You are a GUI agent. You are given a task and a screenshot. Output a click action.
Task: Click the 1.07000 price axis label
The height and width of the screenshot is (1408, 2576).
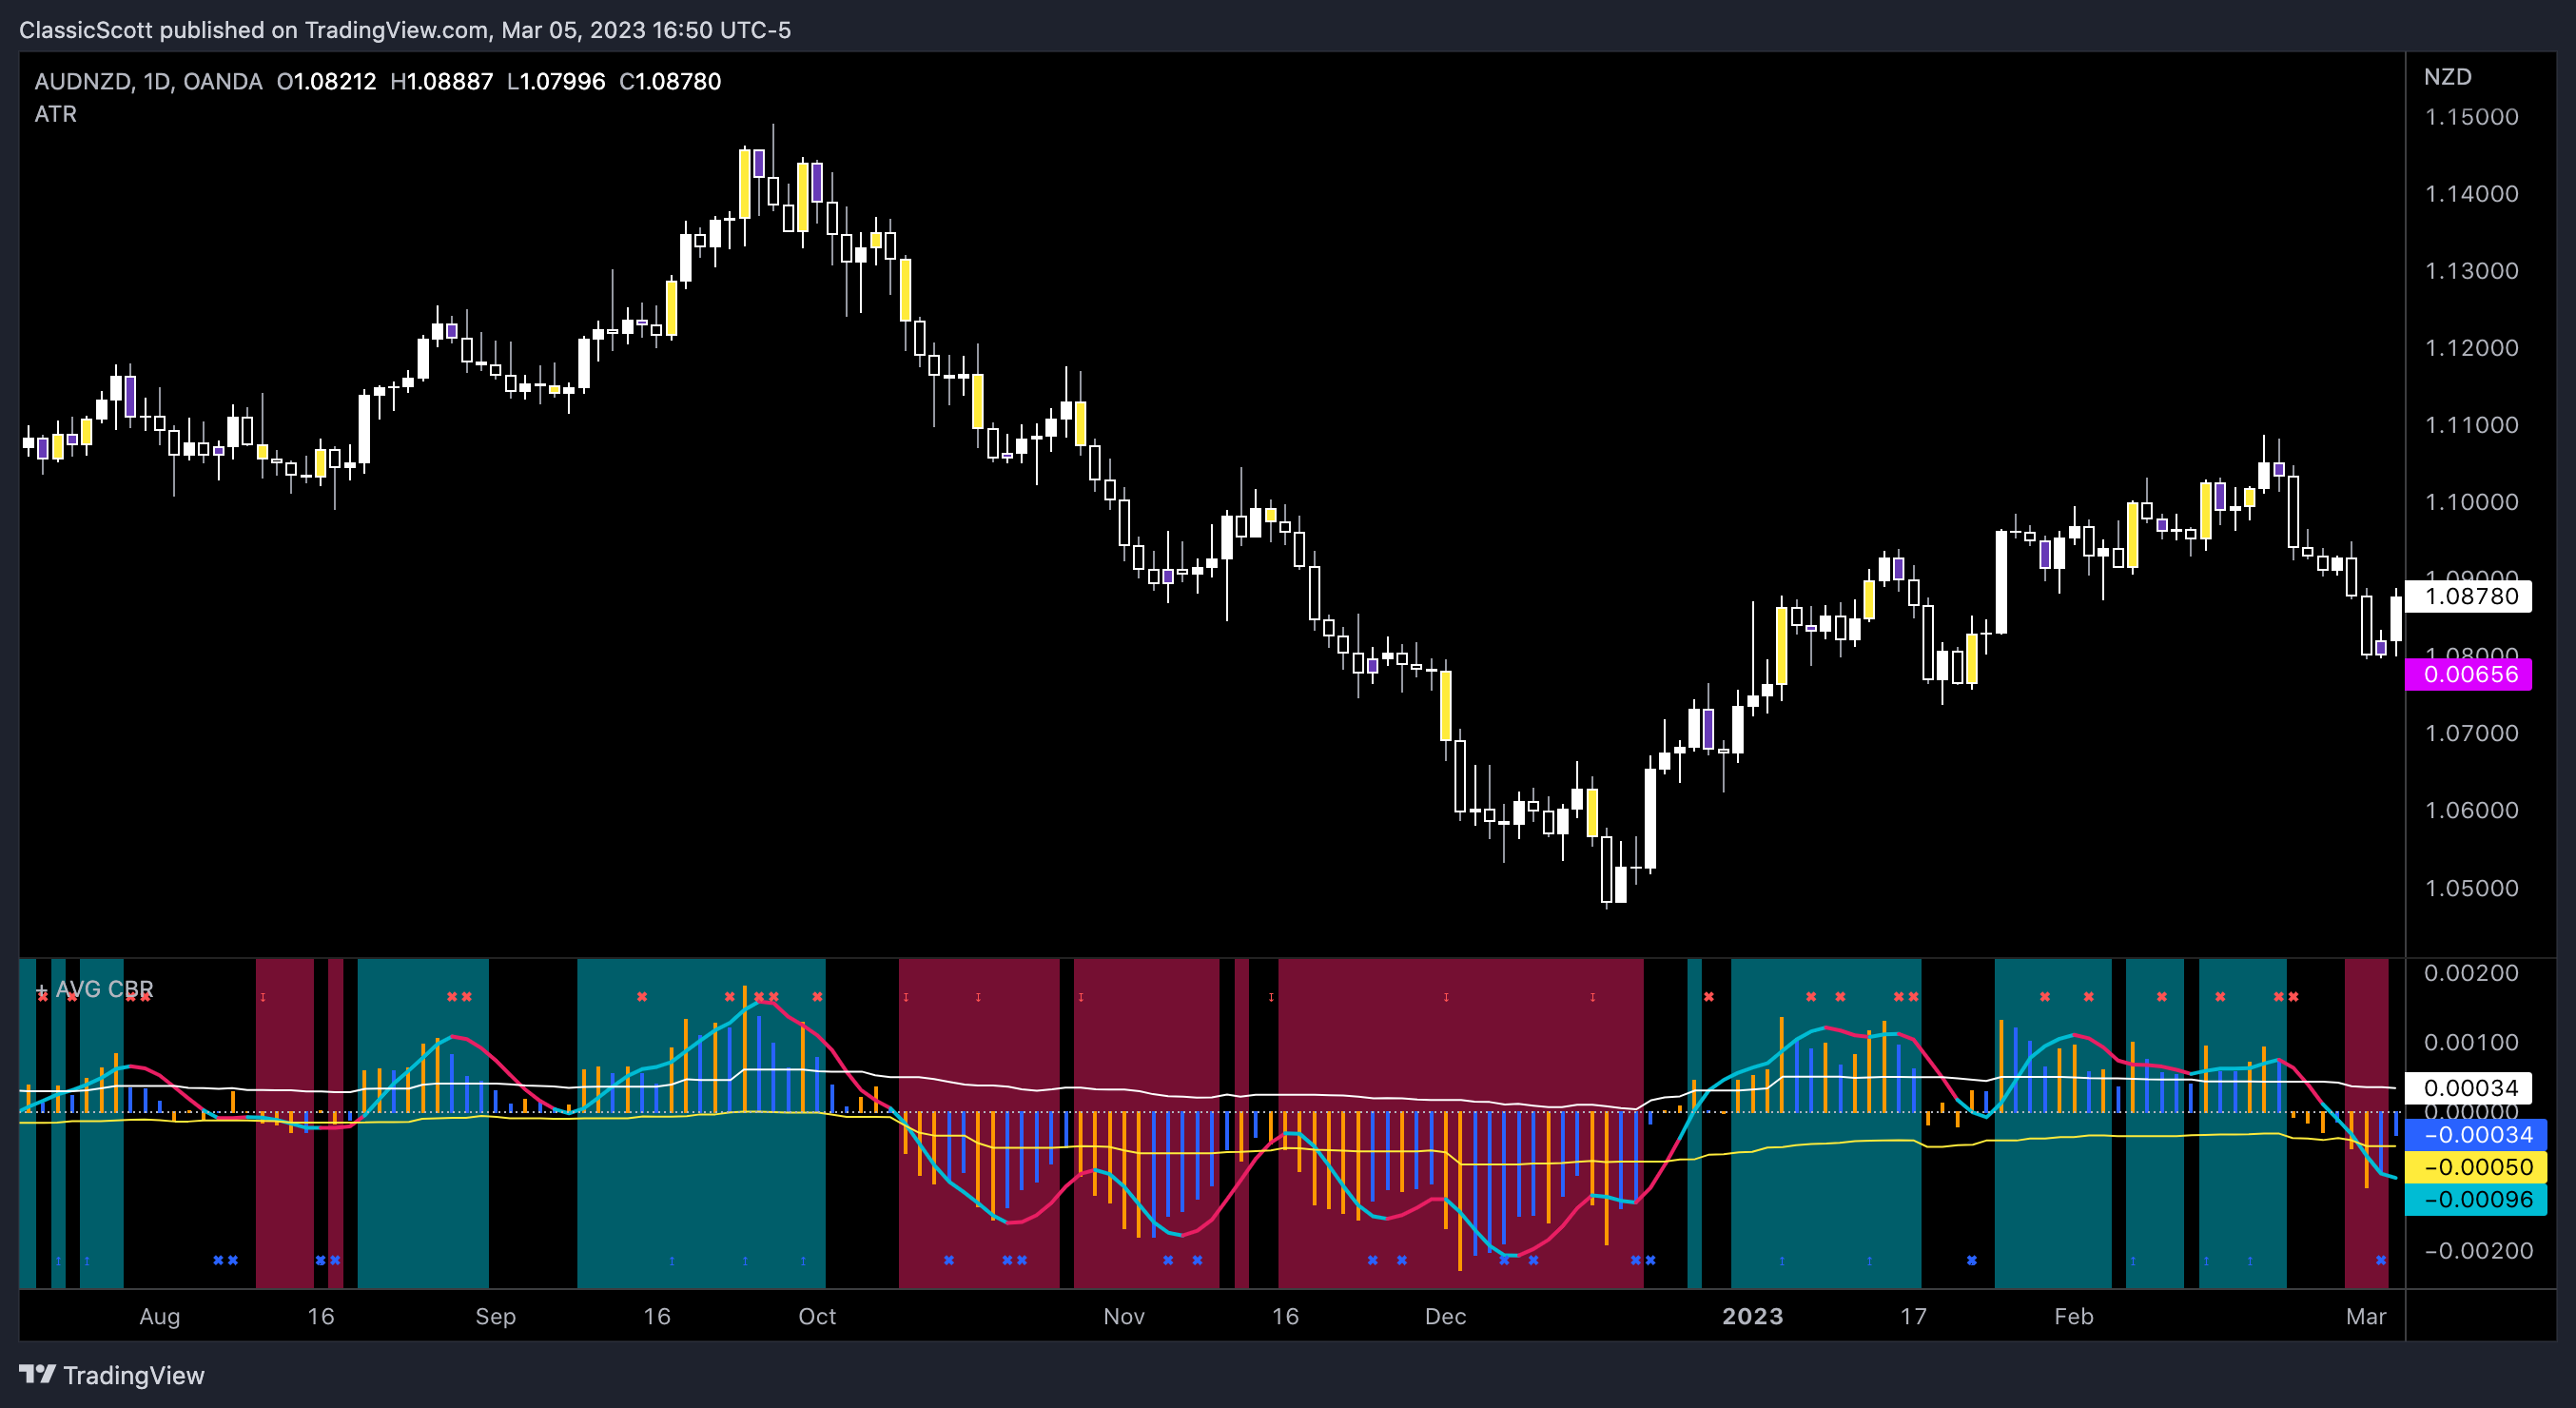(2471, 733)
